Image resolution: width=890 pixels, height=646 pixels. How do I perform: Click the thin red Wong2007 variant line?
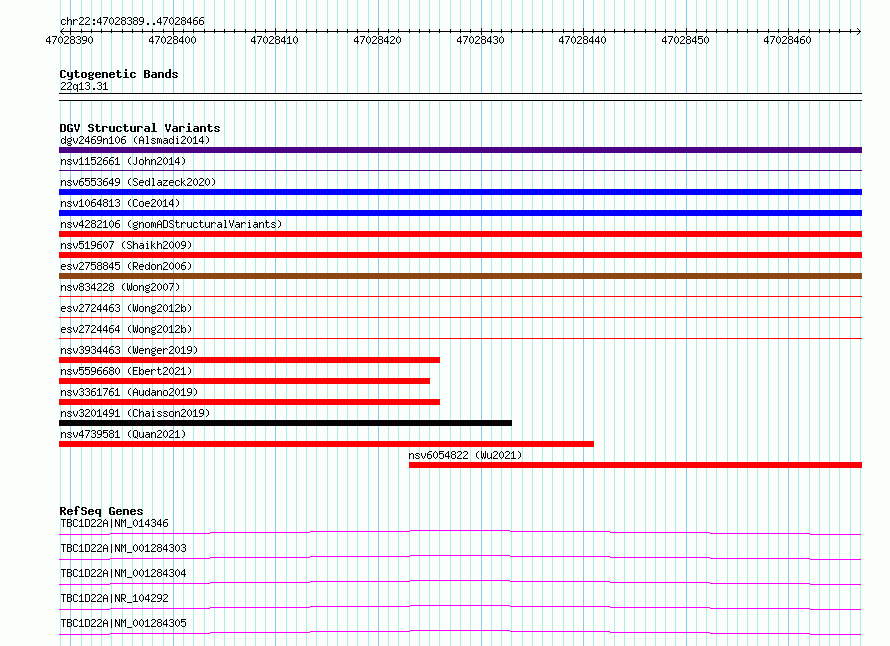click(x=460, y=296)
